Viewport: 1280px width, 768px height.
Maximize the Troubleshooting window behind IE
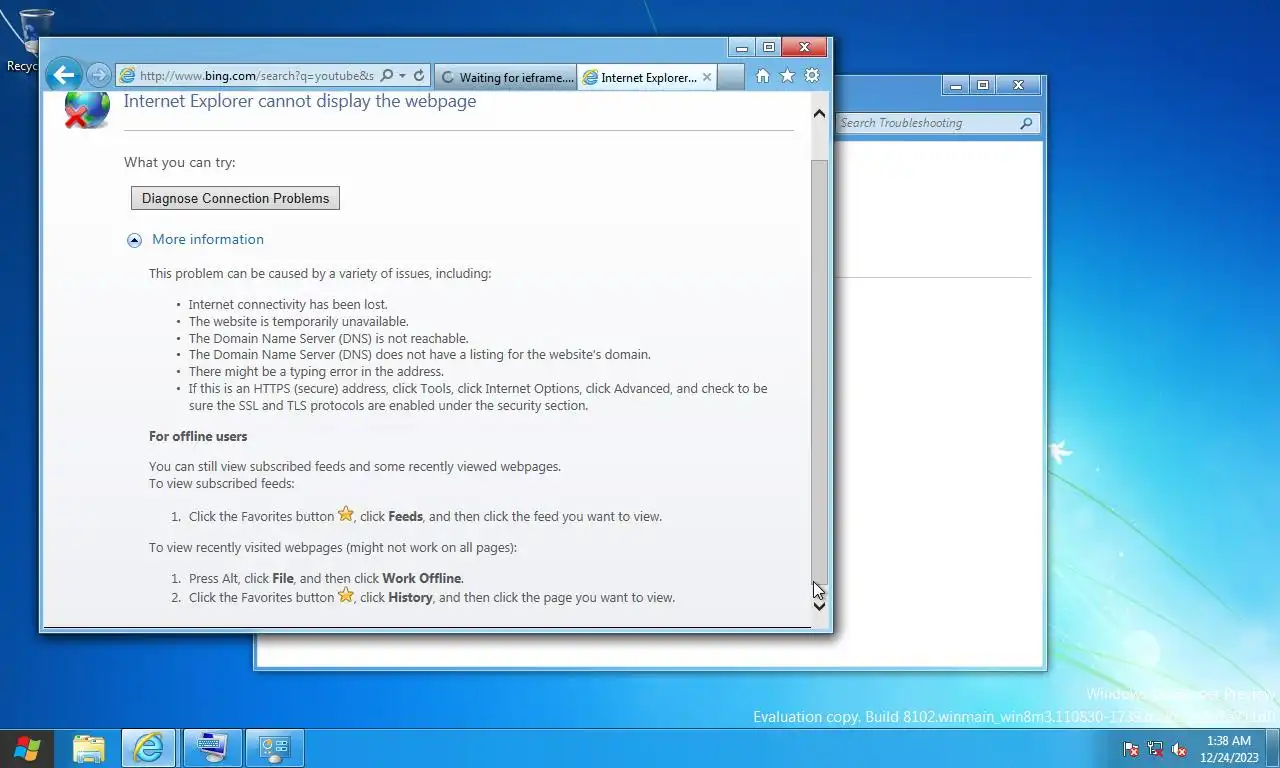click(983, 85)
